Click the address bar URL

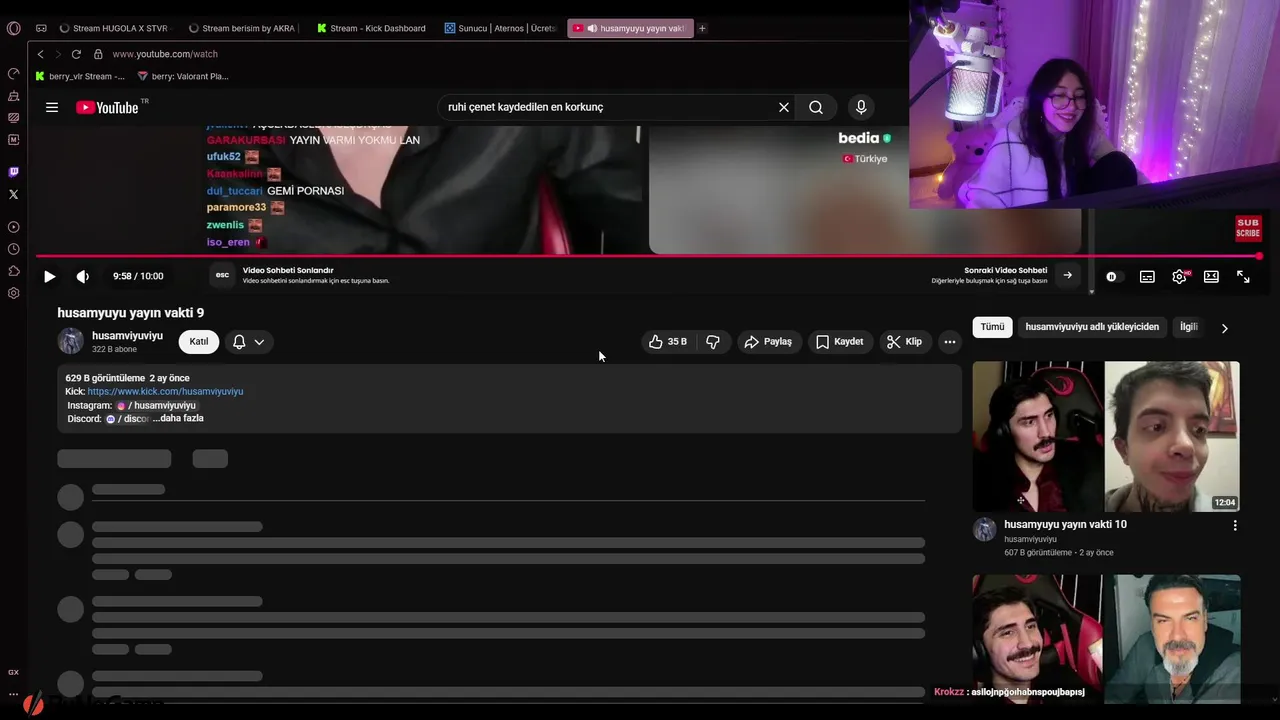[165, 54]
